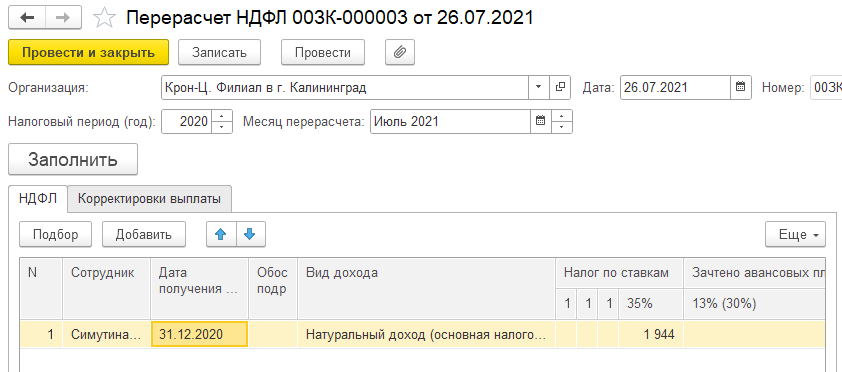Open calendar for Месяц перерасчета field
This screenshot has height=372, width=842.
tap(541, 121)
